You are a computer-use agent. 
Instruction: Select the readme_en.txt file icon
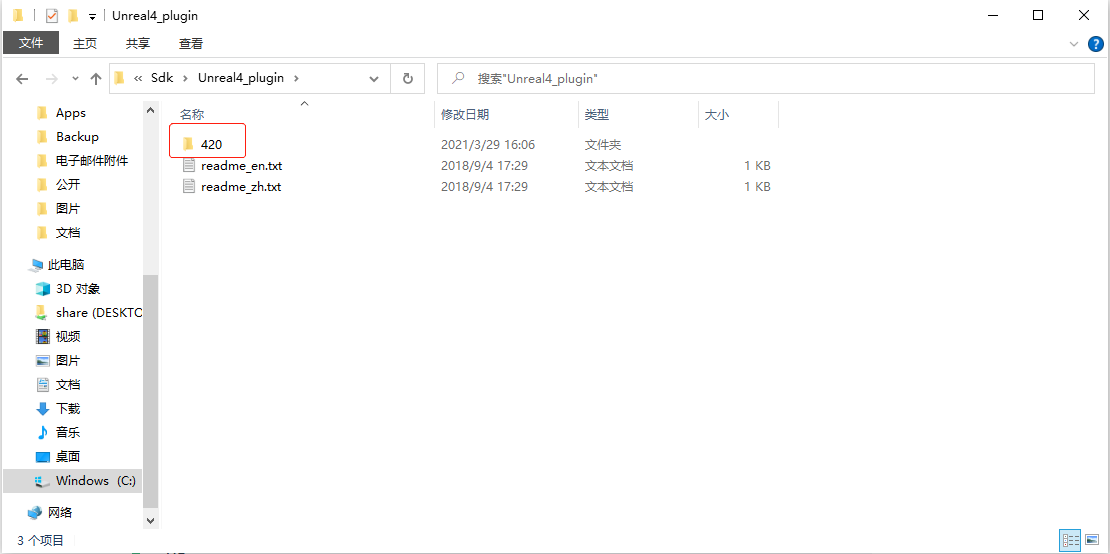tap(188, 166)
